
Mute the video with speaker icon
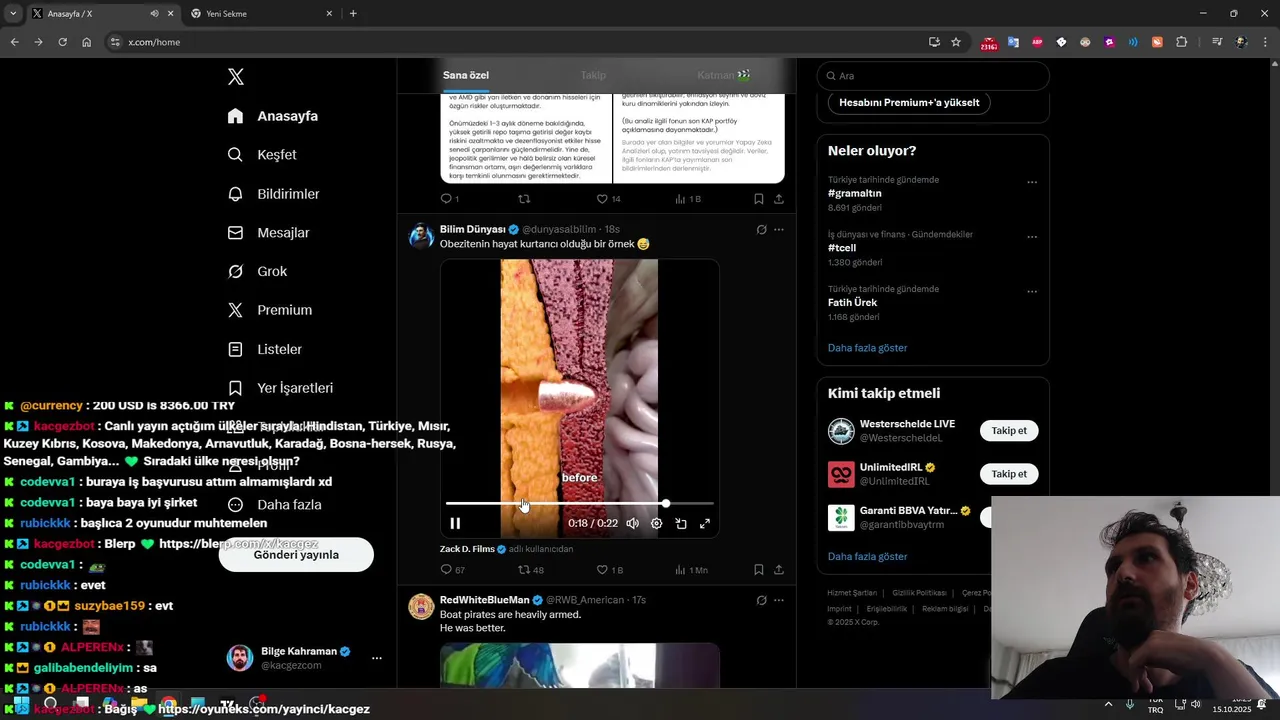(x=632, y=523)
